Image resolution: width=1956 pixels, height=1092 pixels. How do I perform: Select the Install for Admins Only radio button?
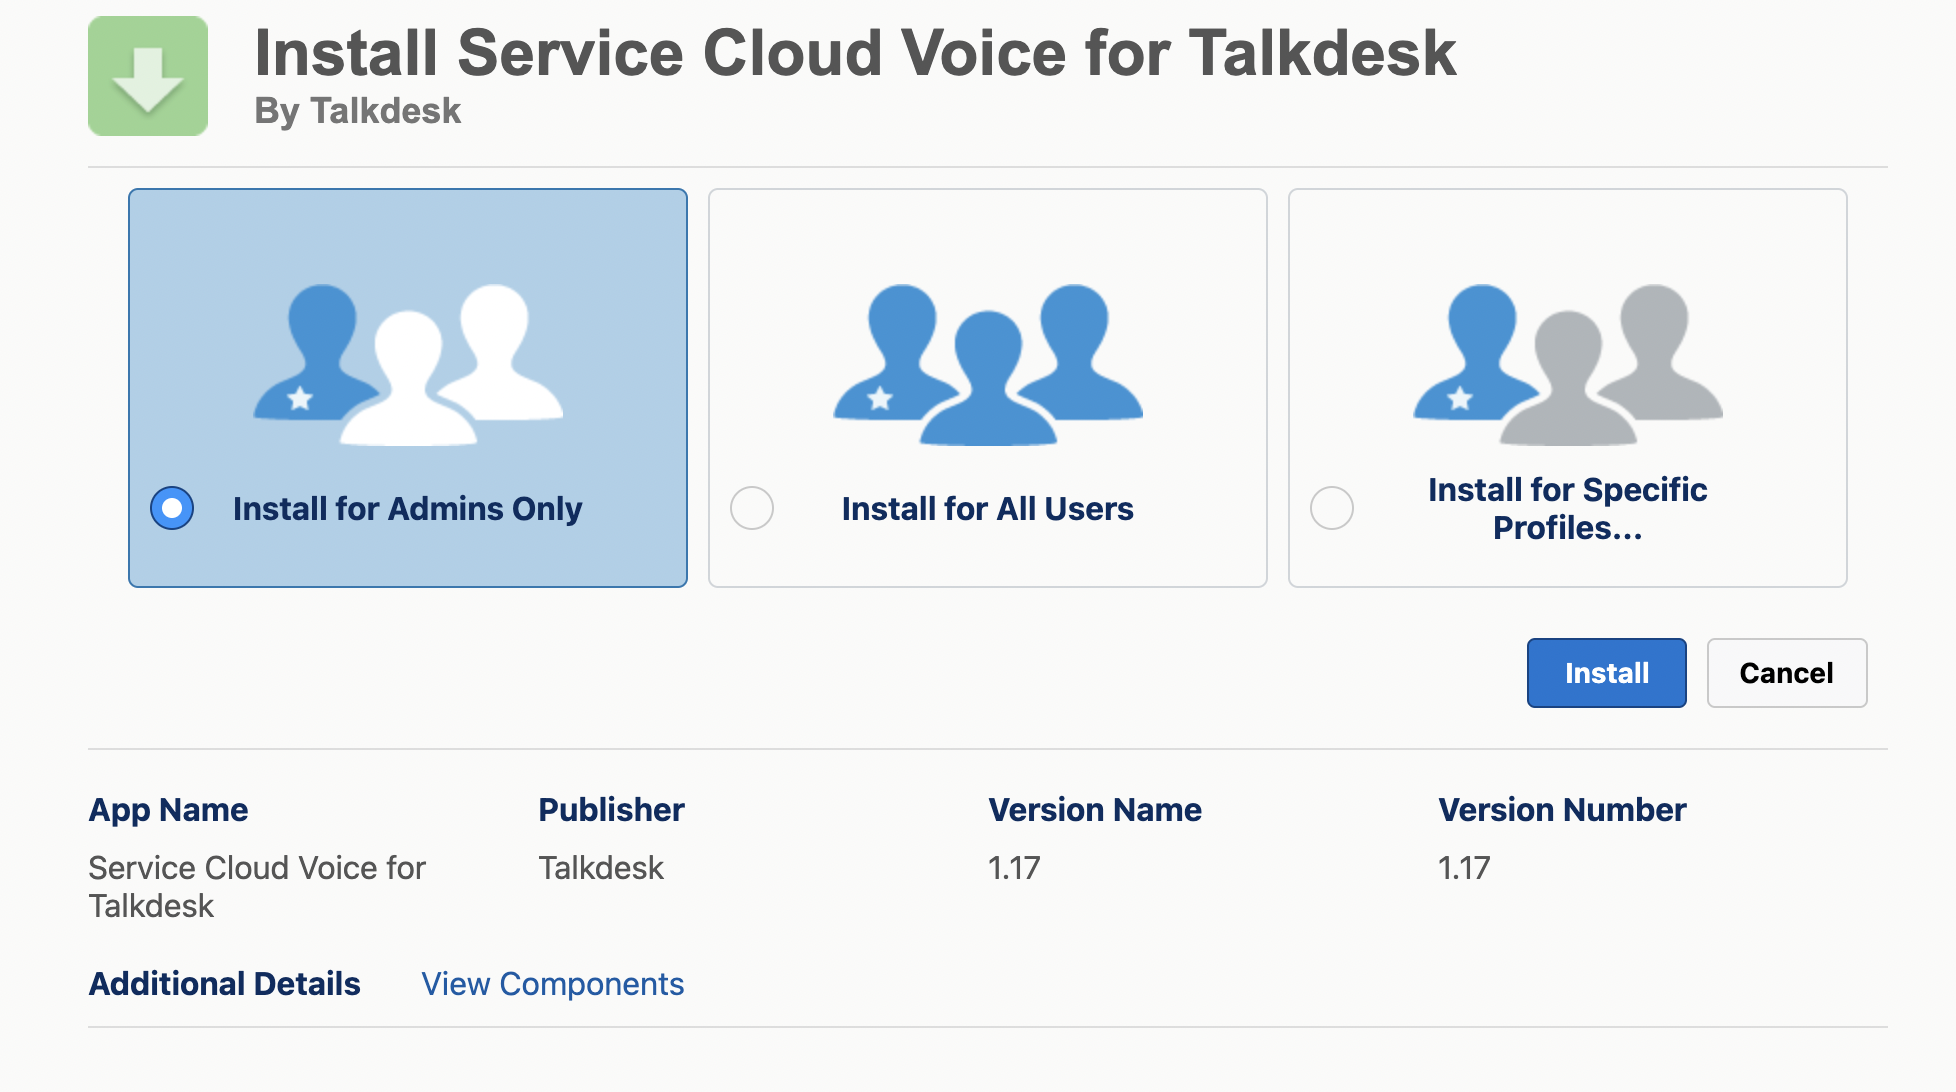click(172, 508)
